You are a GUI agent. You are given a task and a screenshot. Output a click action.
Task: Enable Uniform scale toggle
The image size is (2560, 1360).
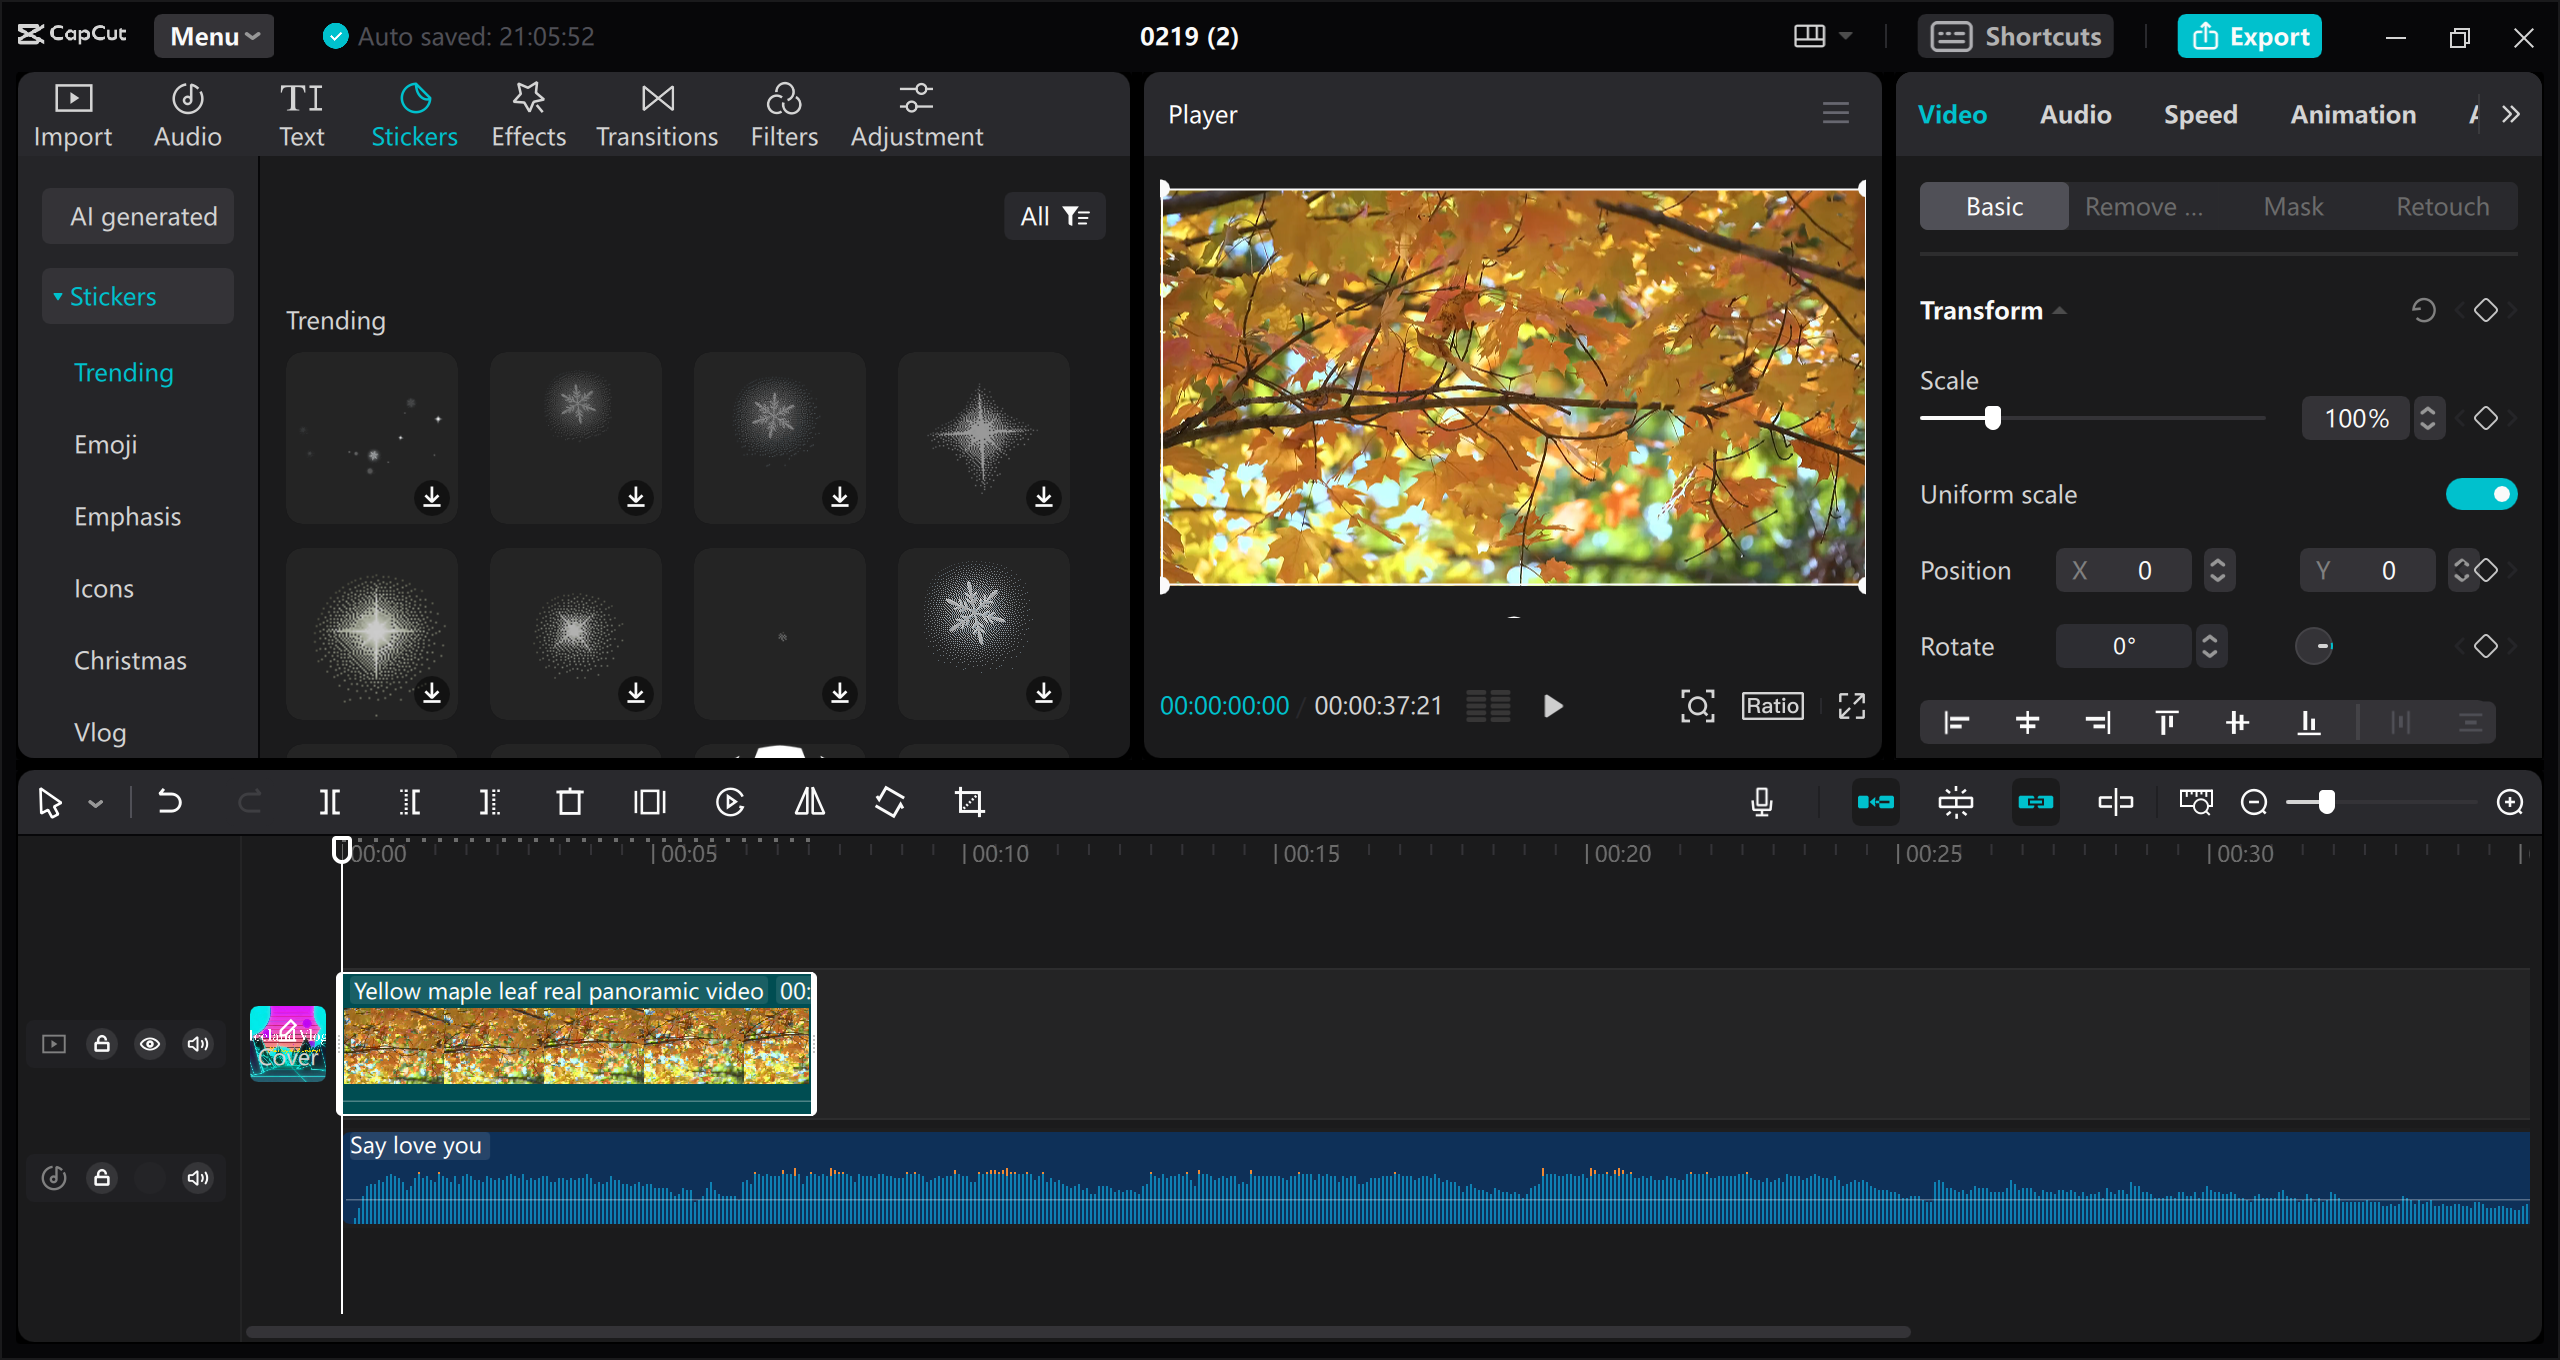[x=2482, y=493]
